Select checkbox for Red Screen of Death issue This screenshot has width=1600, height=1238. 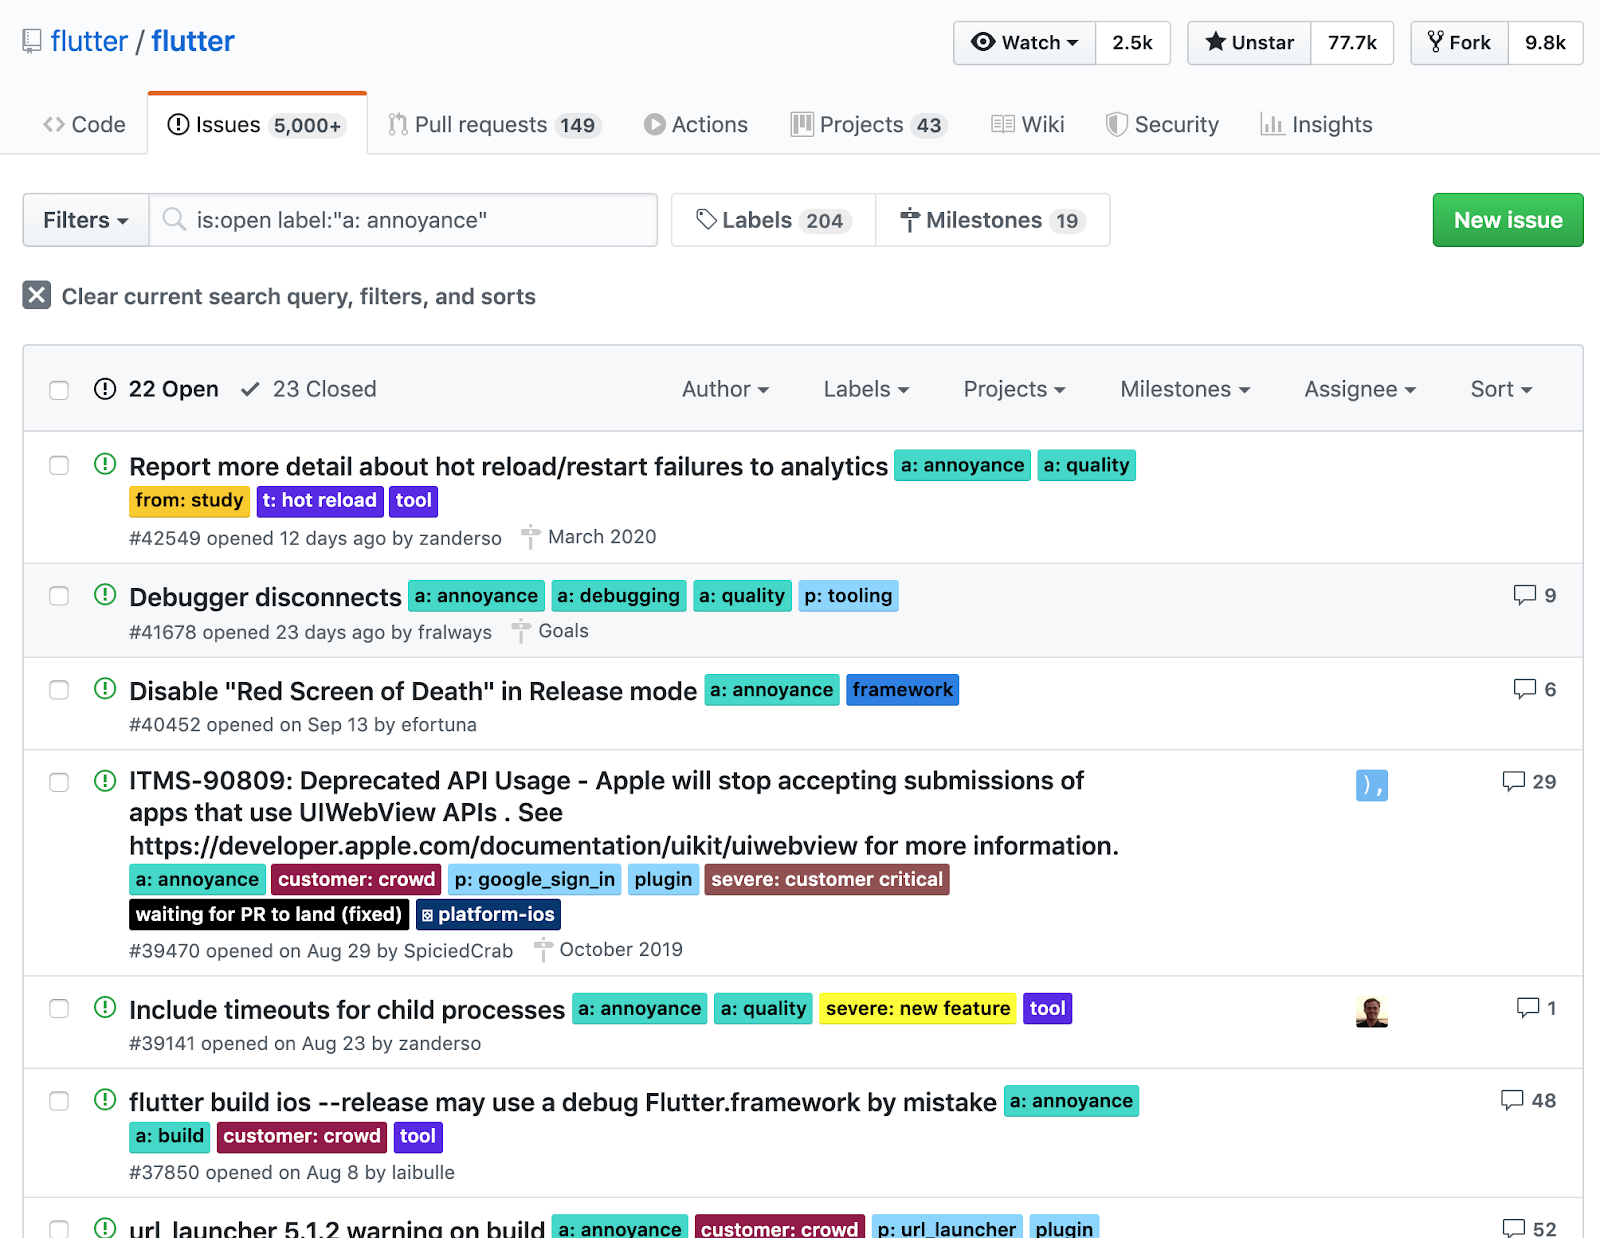[59, 690]
